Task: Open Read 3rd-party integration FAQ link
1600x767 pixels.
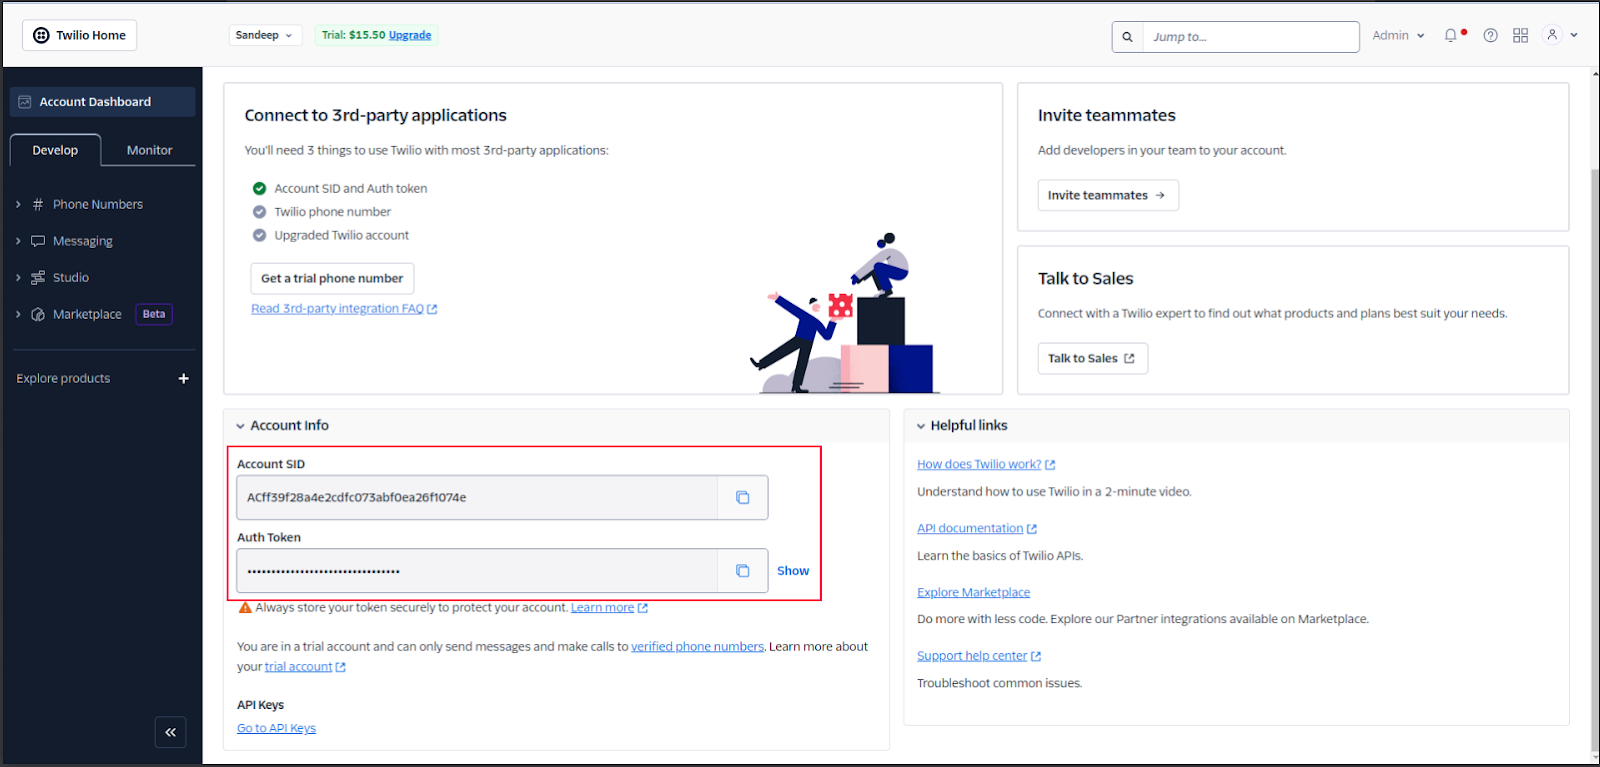Action: tap(344, 309)
